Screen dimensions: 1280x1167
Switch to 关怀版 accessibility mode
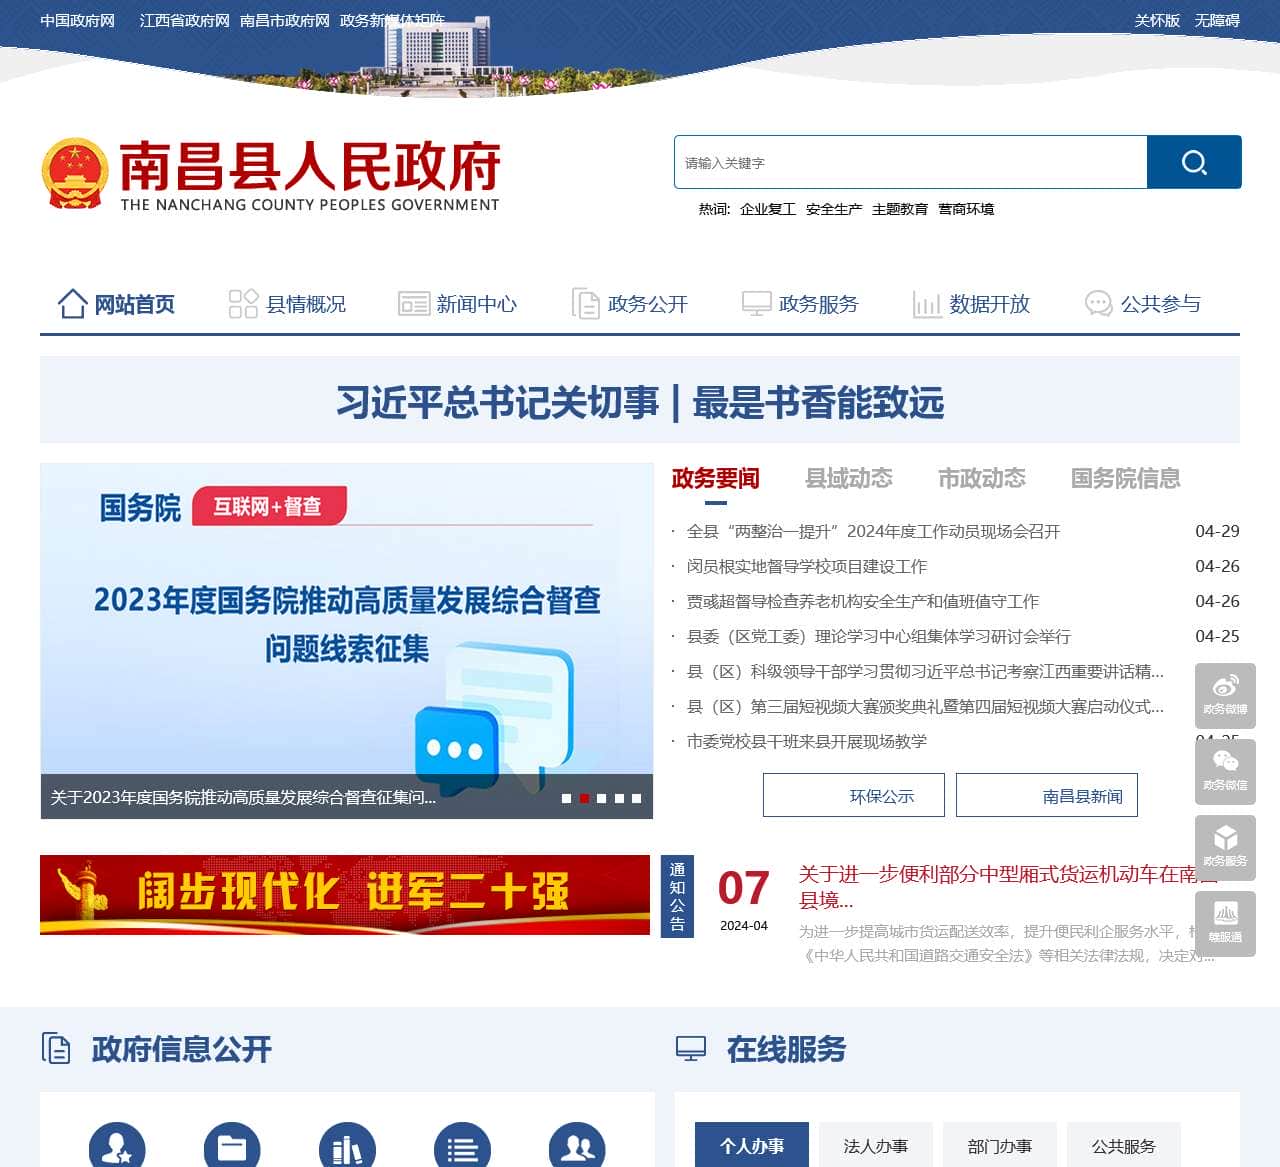point(1155,20)
